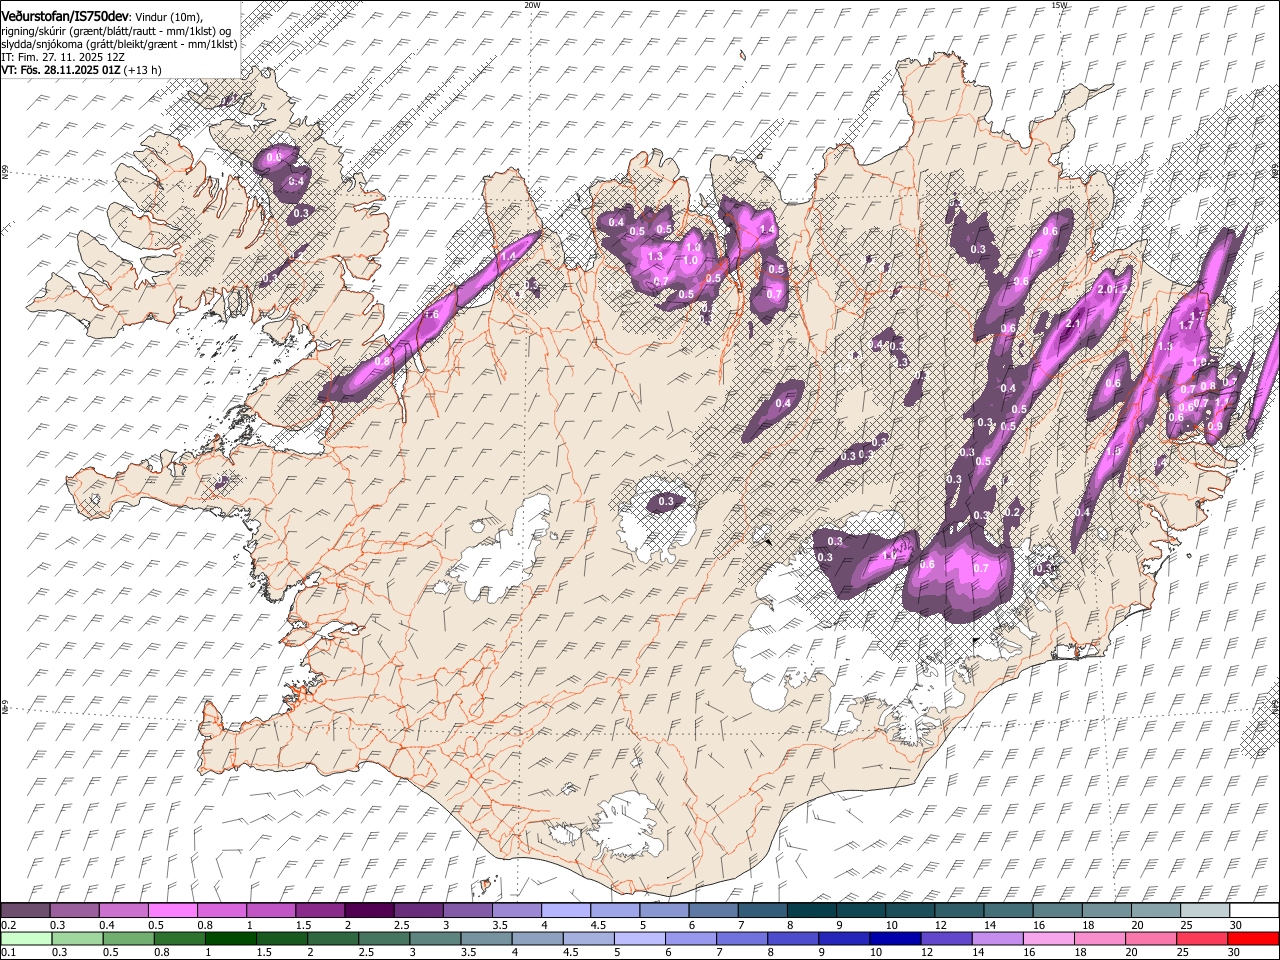Screen dimensions: 1280x960
Task: Click the 'IT: Fim. 27. 11. 2025 12Z' line
Action: (x=63, y=58)
